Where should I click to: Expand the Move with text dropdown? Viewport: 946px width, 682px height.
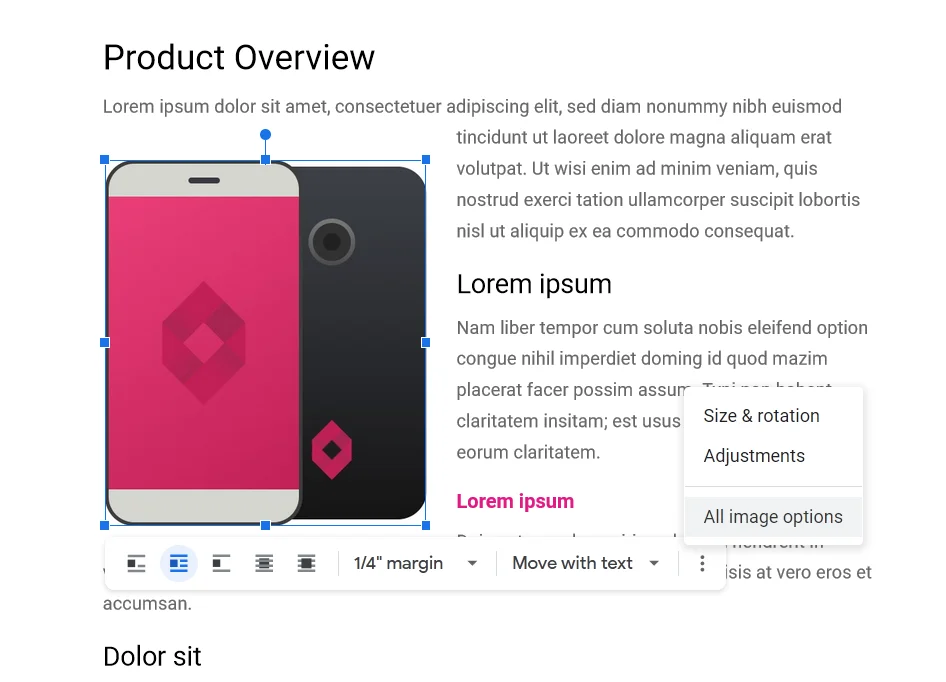[585, 564]
